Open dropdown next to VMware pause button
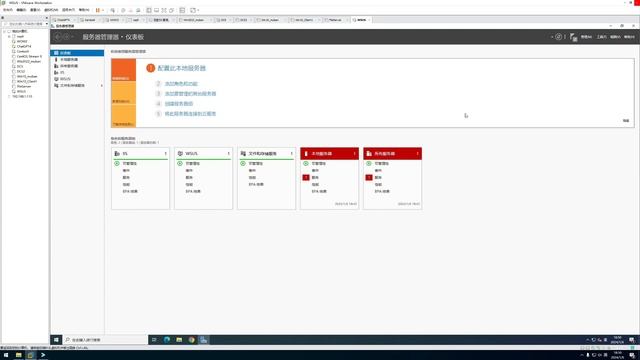 click(x=102, y=10)
